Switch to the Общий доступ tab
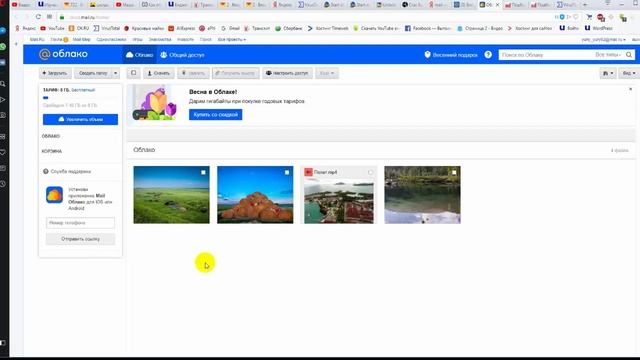Screen dimensions: 640x360 (182, 55)
